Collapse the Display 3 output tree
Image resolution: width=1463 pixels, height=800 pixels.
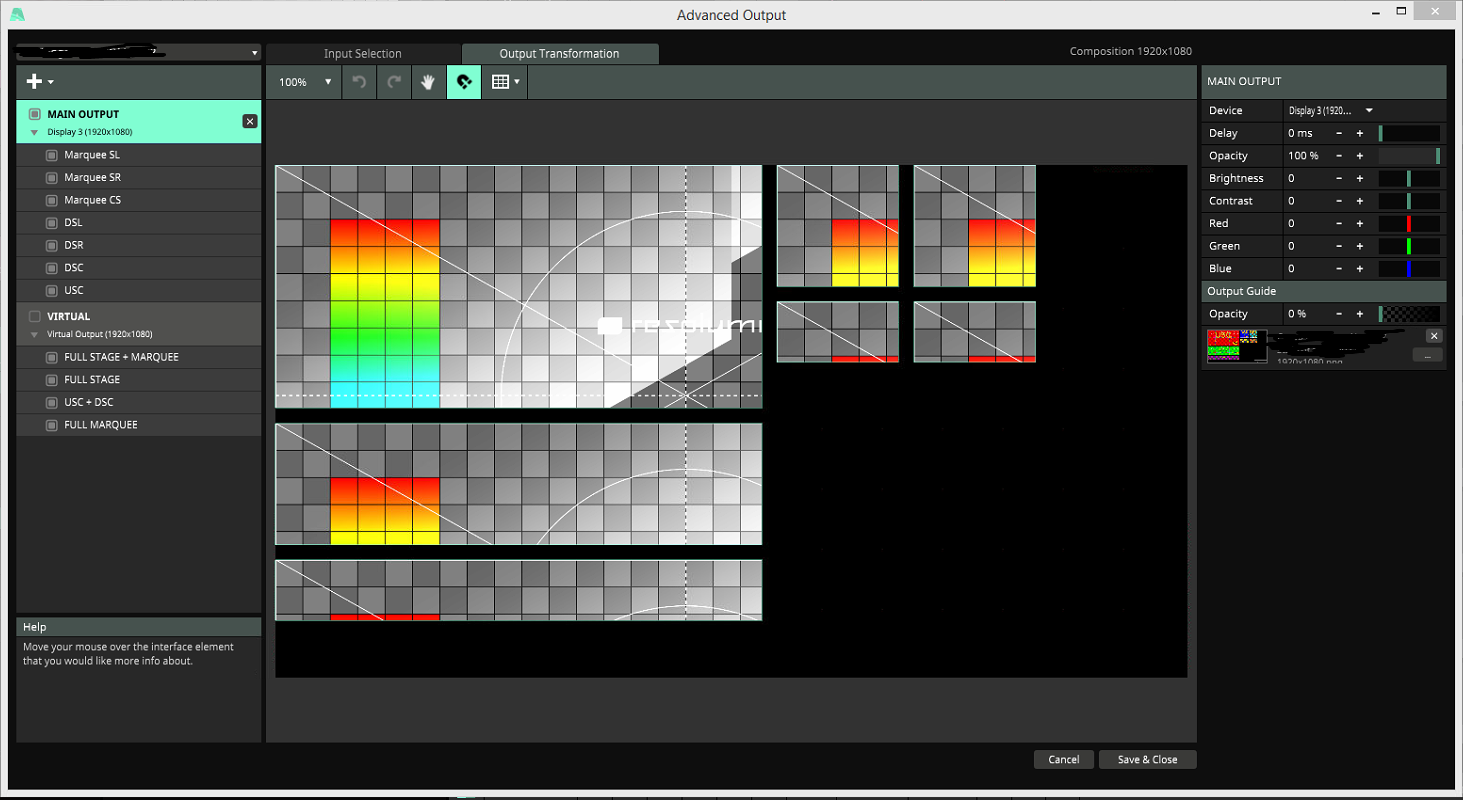[35, 132]
